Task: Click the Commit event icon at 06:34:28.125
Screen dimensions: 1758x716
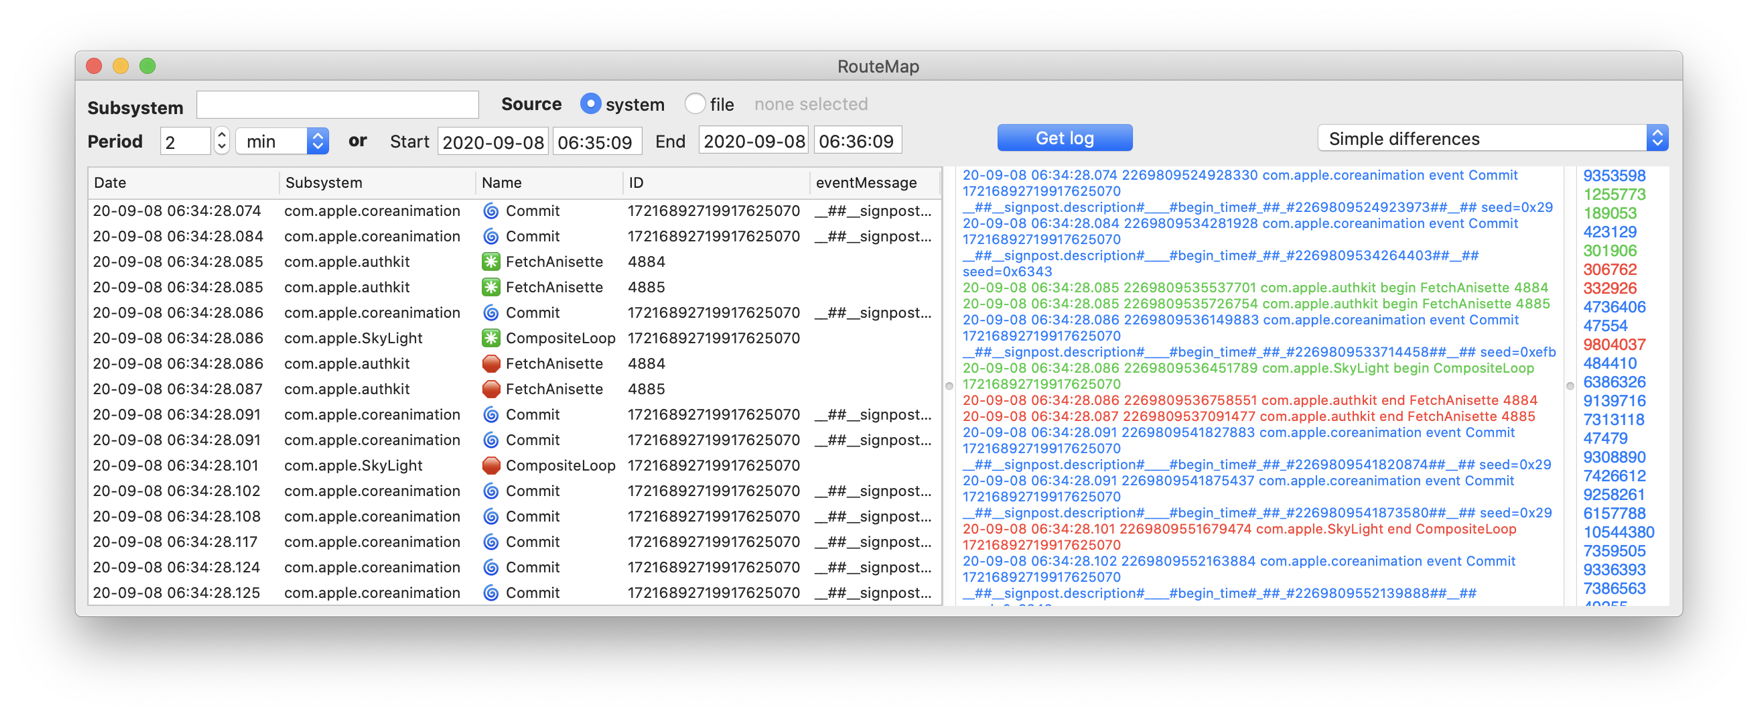Action: [x=491, y=593]
